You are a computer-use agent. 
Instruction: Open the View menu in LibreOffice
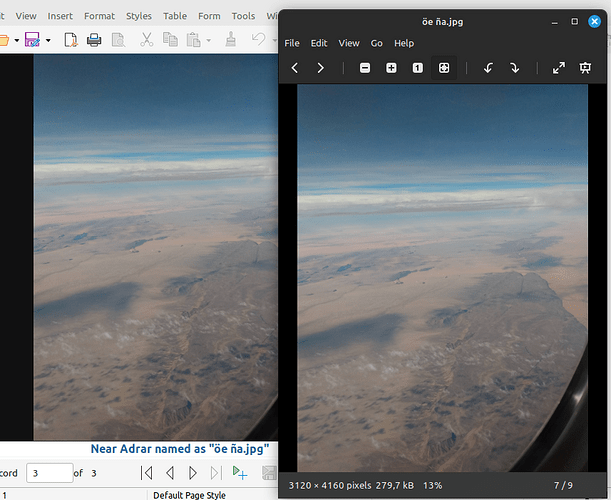(26, 16)
